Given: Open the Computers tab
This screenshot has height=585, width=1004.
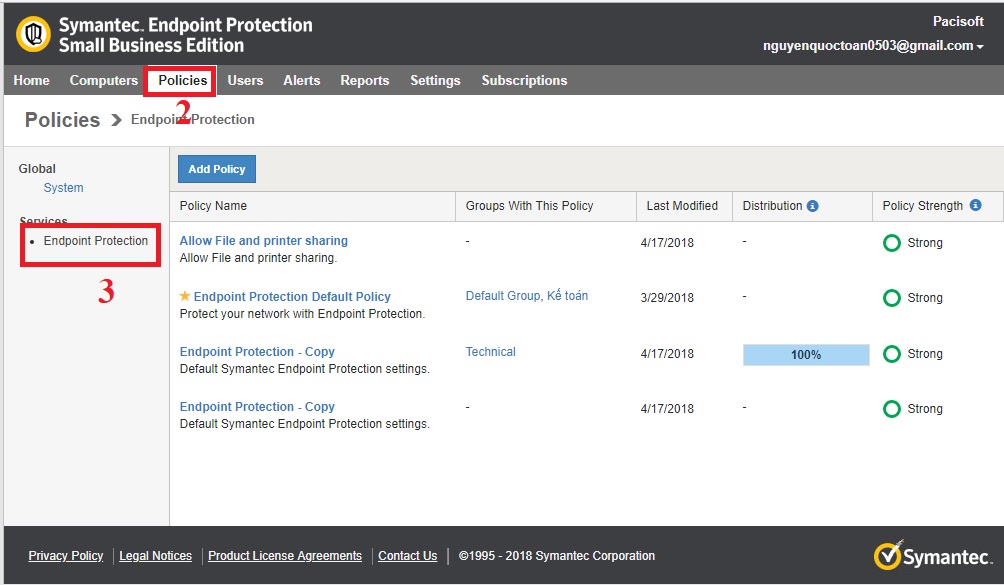Looking at the screenshot, I should click(104, 81).
